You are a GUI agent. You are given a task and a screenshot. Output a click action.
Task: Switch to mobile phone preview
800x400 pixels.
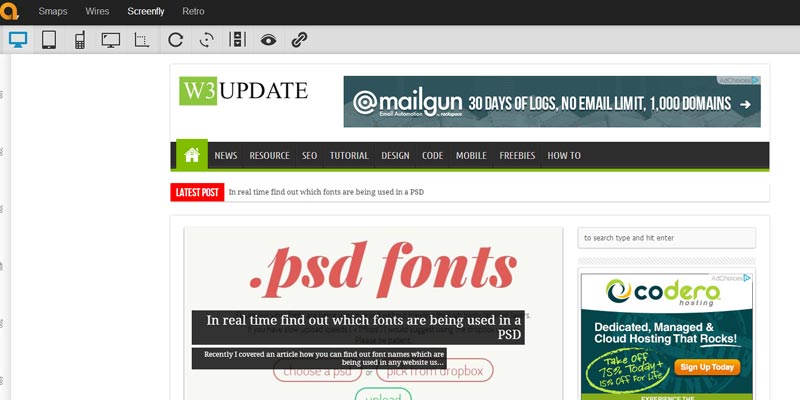pos(79,40)
